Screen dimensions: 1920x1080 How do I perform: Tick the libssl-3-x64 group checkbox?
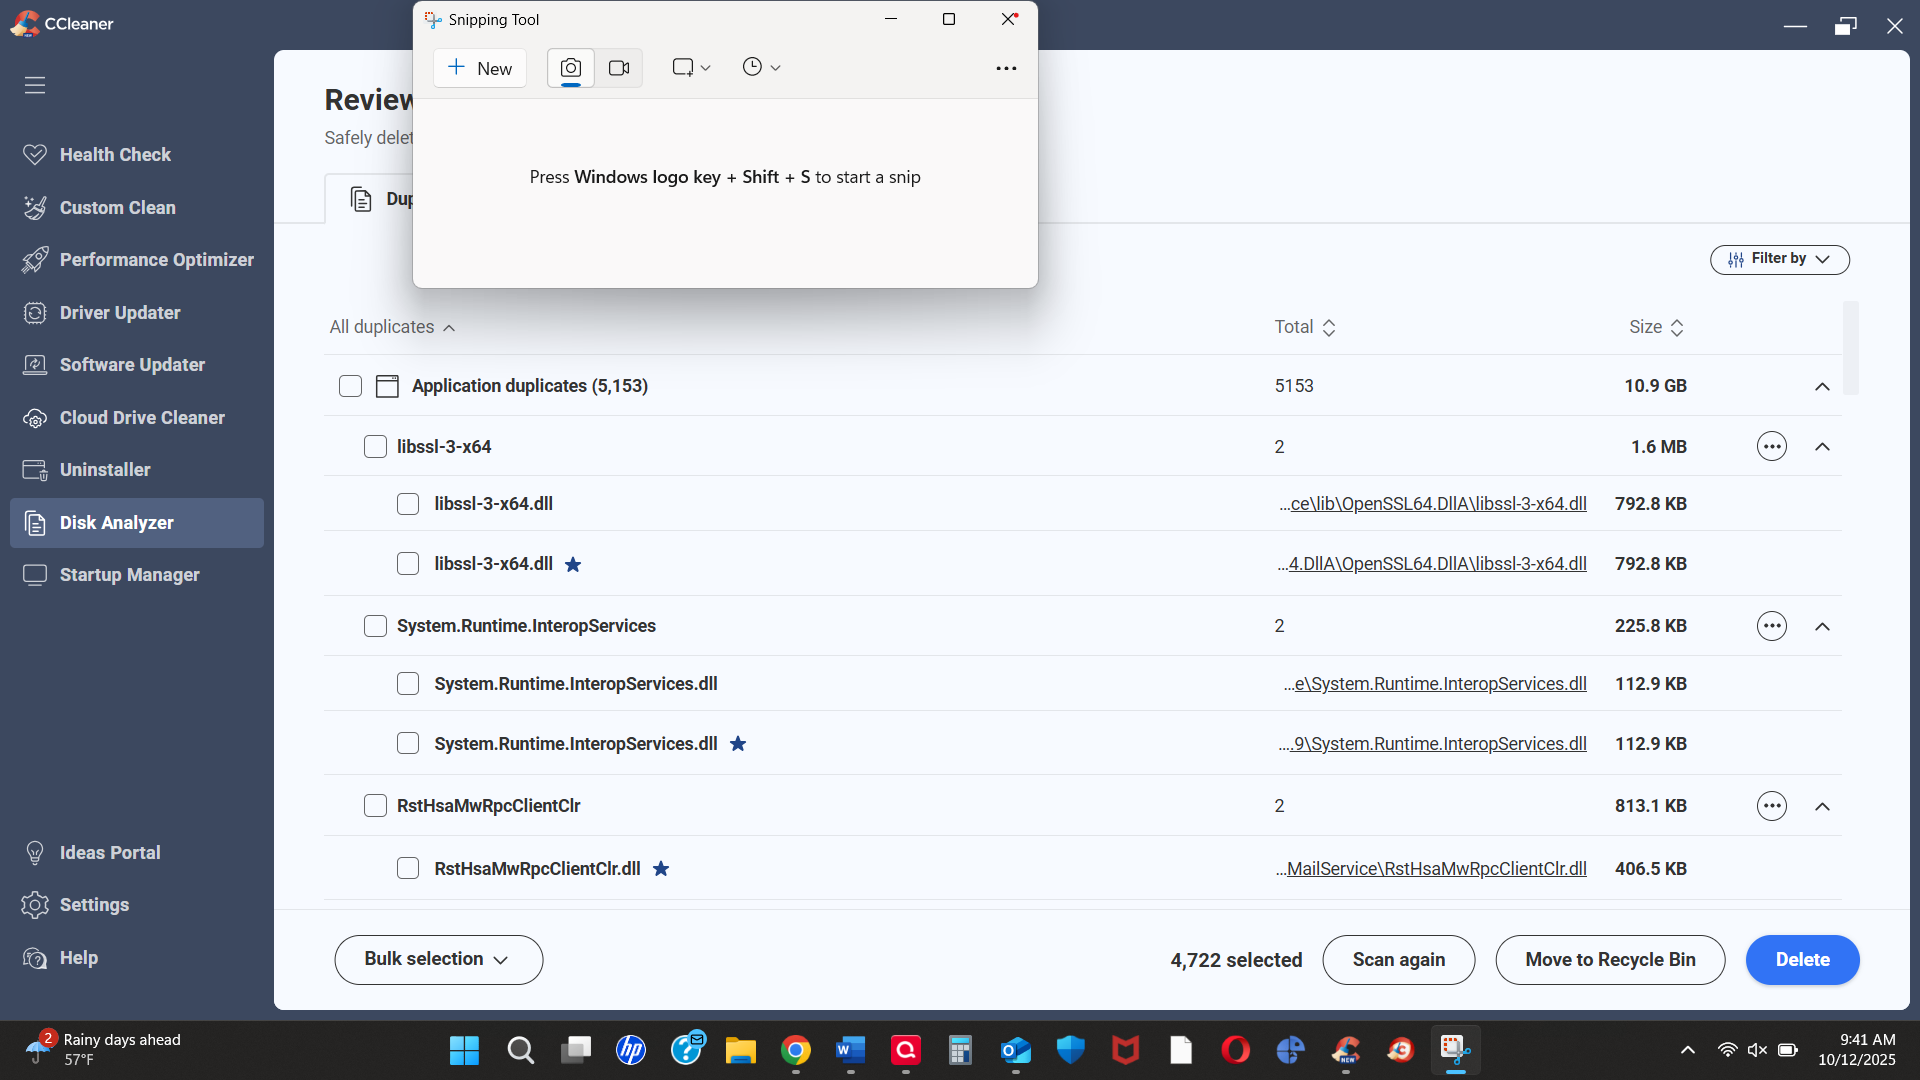[x=375, y=447]
